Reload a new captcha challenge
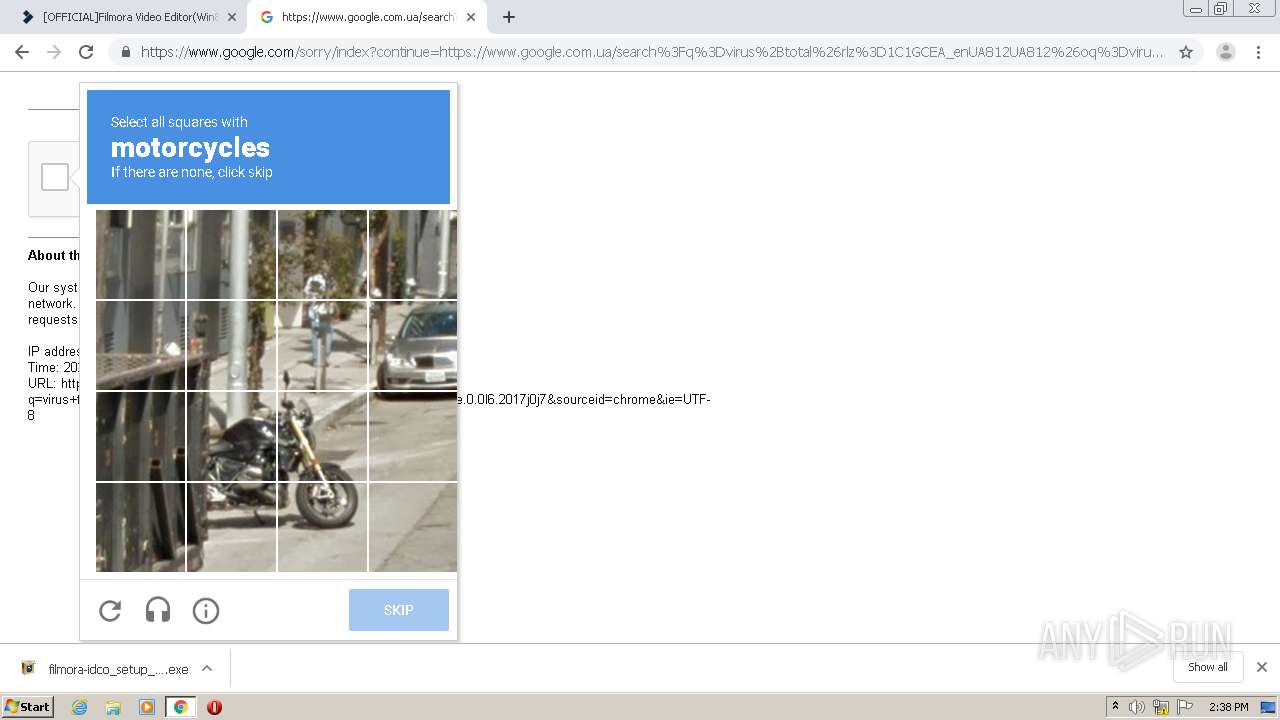1280x720 pixels. [x=110, y=610]
